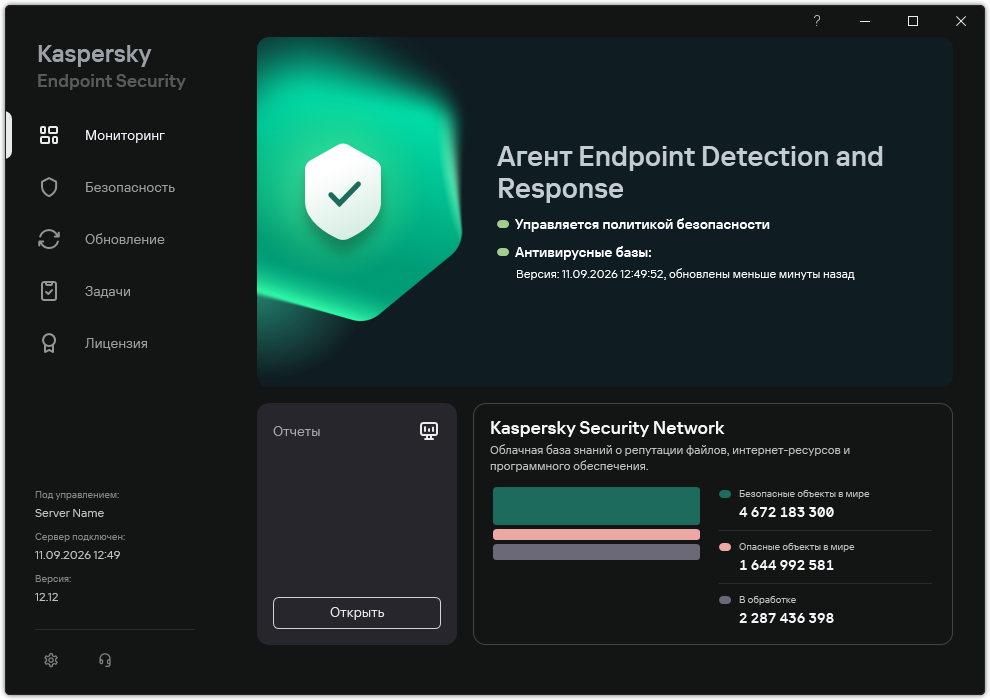Go to the Безопасность section
990x700 pixels.
coord(130,187)
